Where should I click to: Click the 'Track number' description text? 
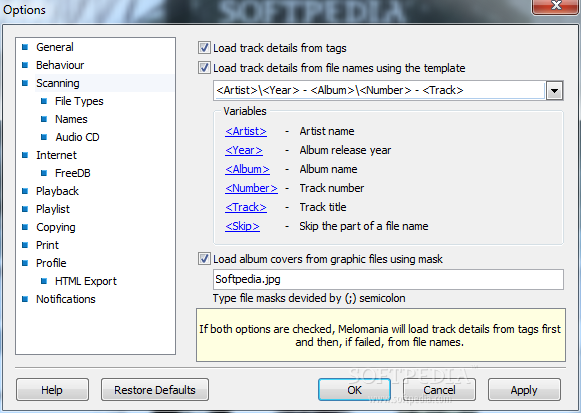pos(332,188)
